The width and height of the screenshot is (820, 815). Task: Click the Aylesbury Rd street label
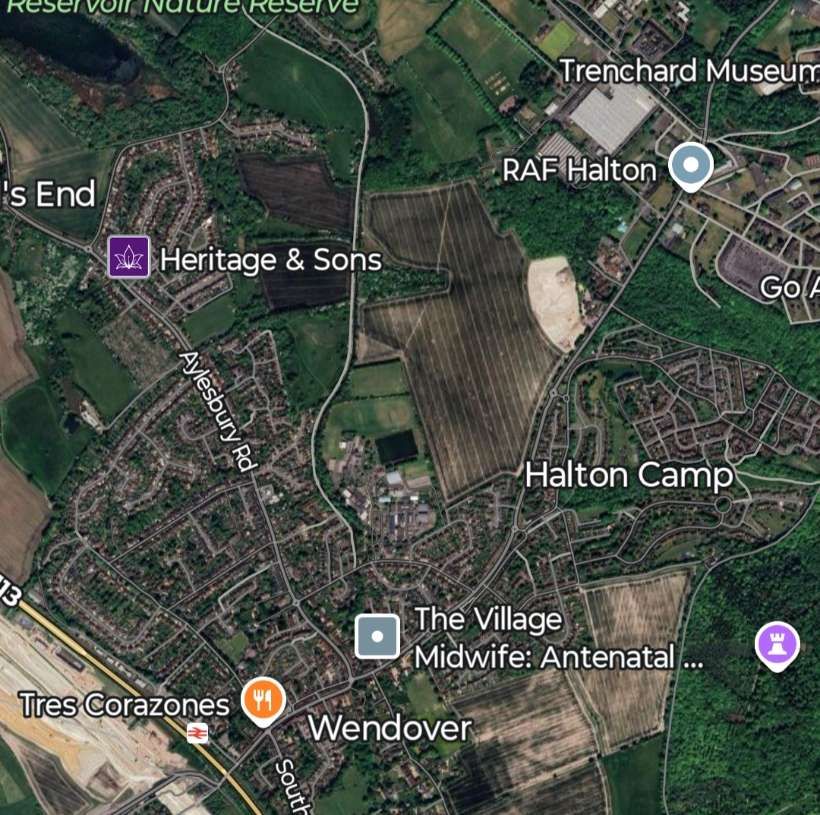click(219, 412)
